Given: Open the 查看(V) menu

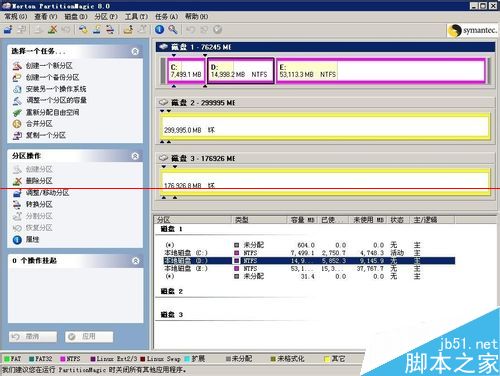Looking at the screenshot, I should click(46, 16).
